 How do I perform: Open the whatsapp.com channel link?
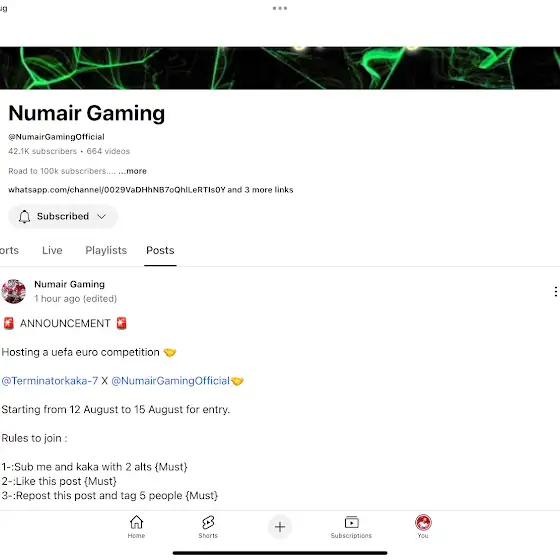point(117,190)
